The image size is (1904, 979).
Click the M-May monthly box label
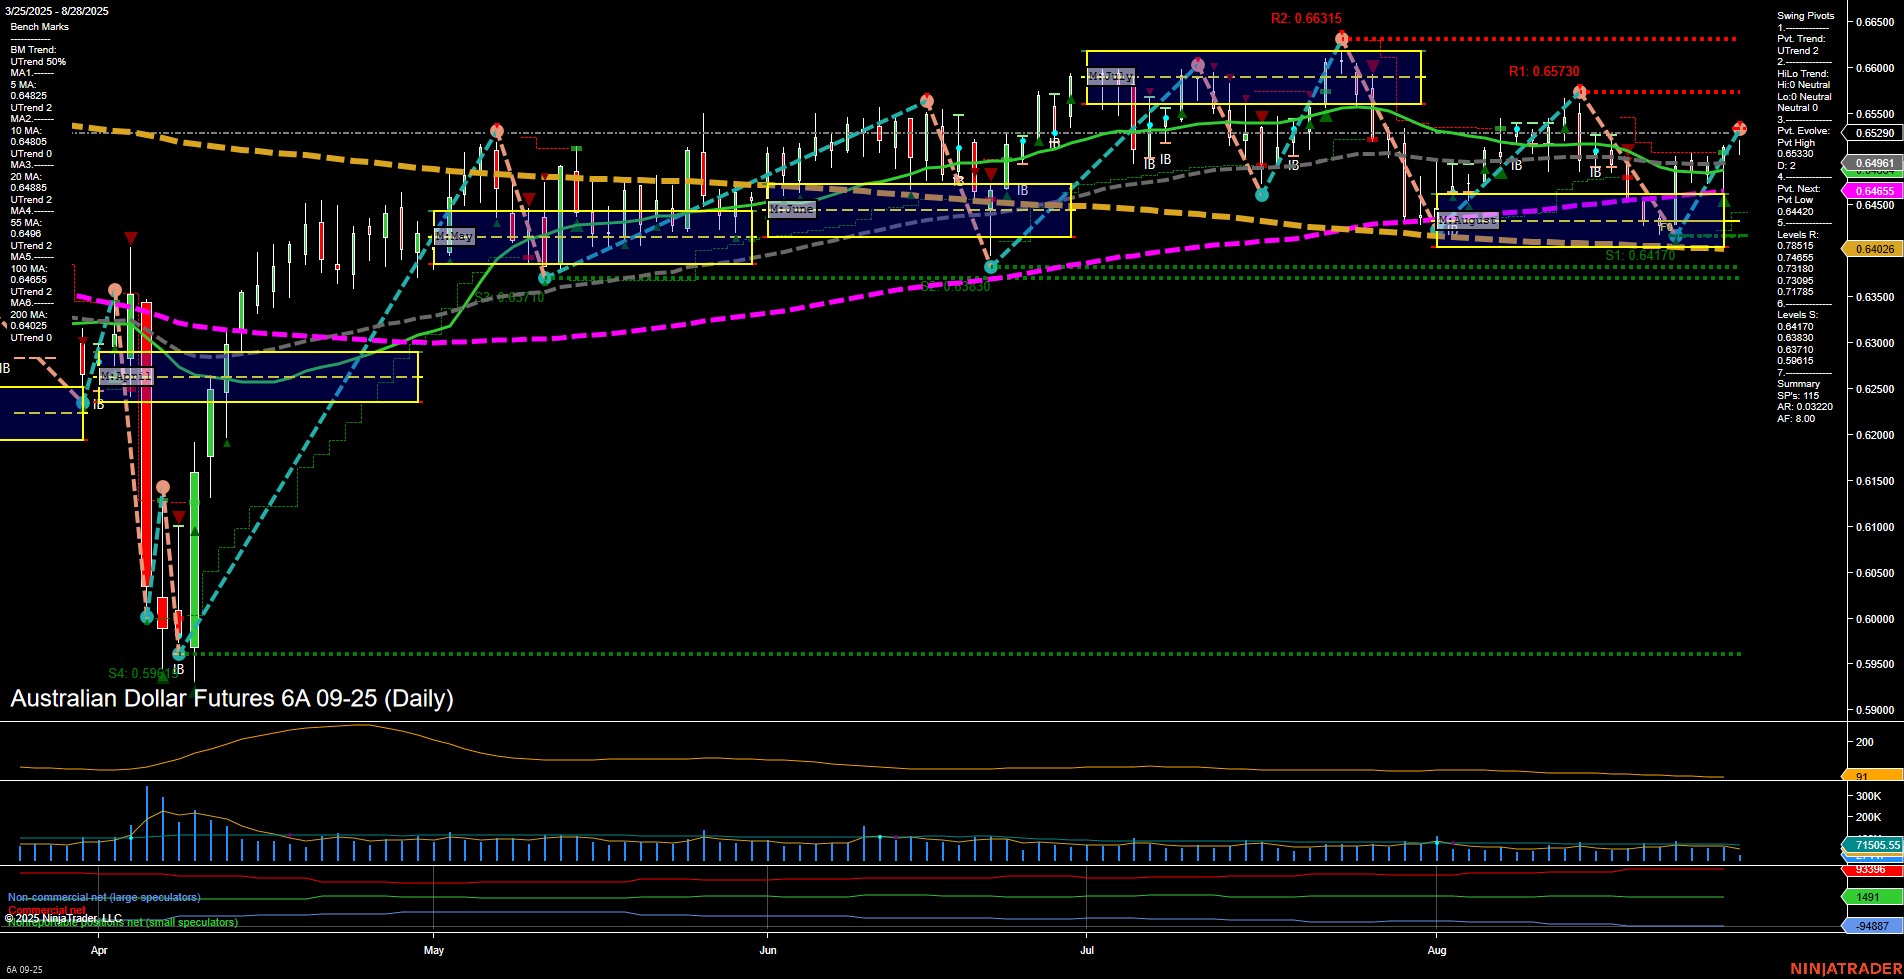click(454, 236)
